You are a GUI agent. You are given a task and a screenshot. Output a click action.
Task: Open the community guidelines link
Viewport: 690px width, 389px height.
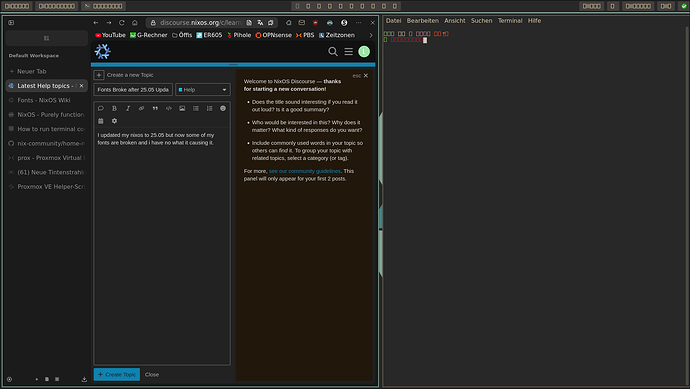point(305,171)
